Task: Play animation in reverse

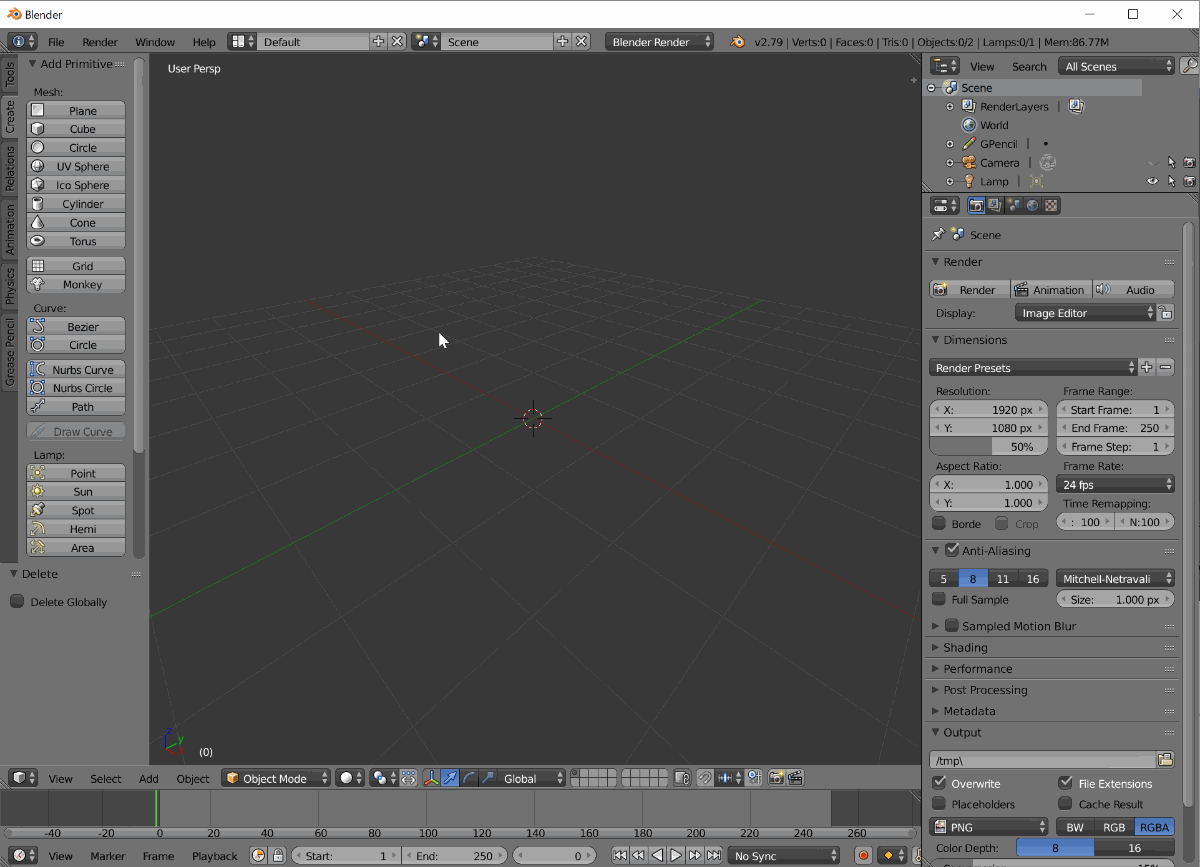Action: (657, 856)
